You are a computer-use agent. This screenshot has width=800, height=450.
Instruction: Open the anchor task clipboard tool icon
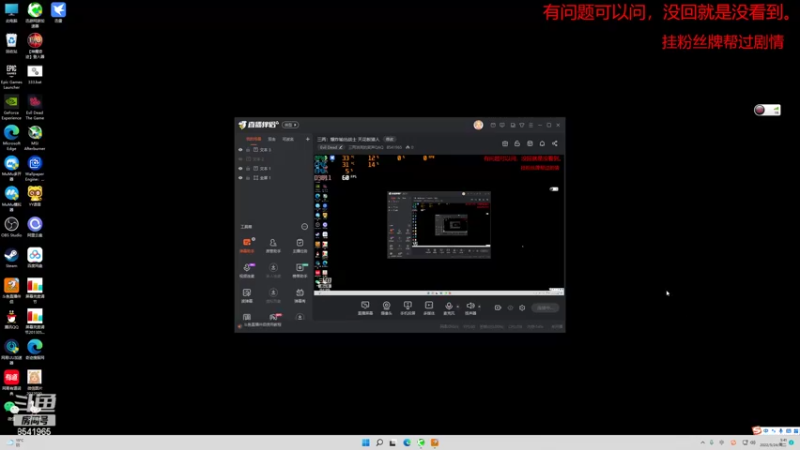point(299,245)
